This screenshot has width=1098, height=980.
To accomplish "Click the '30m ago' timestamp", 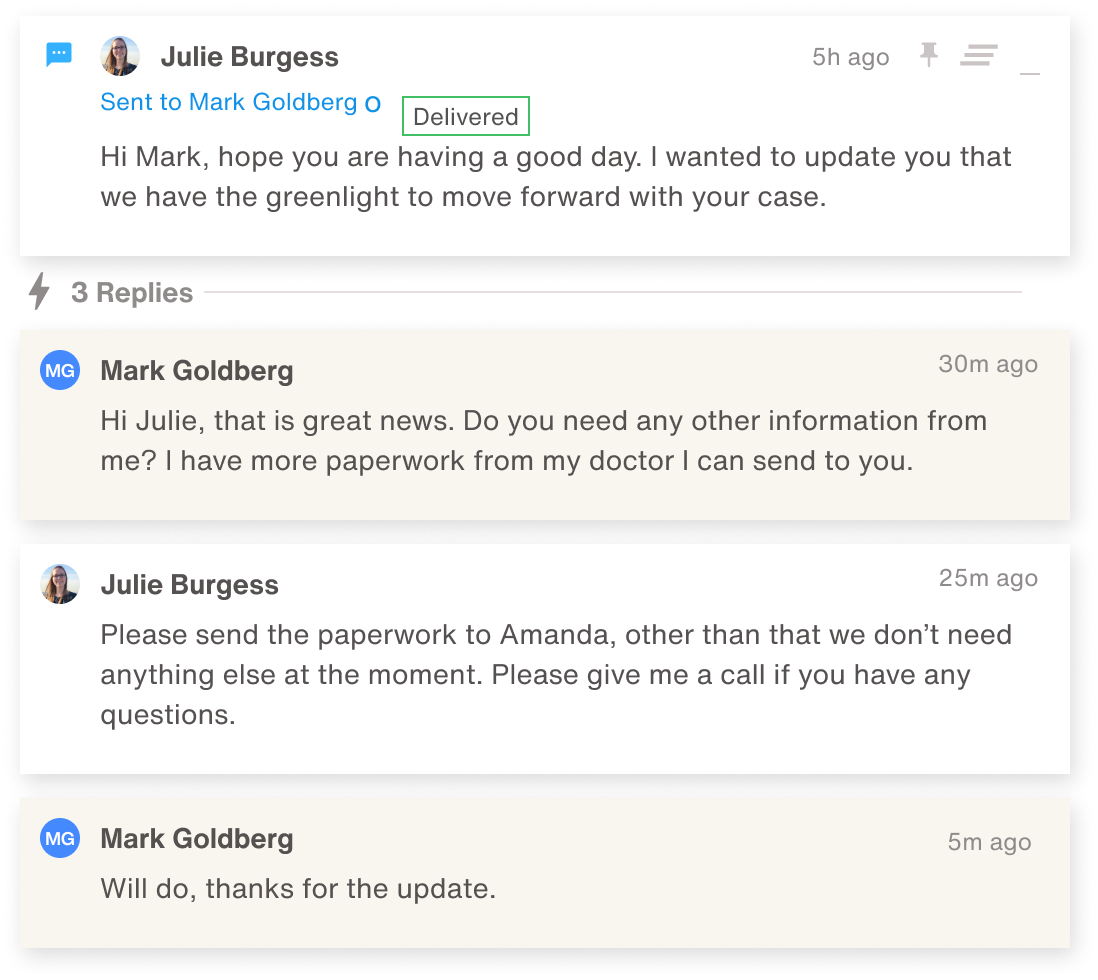I will point(988,364).
